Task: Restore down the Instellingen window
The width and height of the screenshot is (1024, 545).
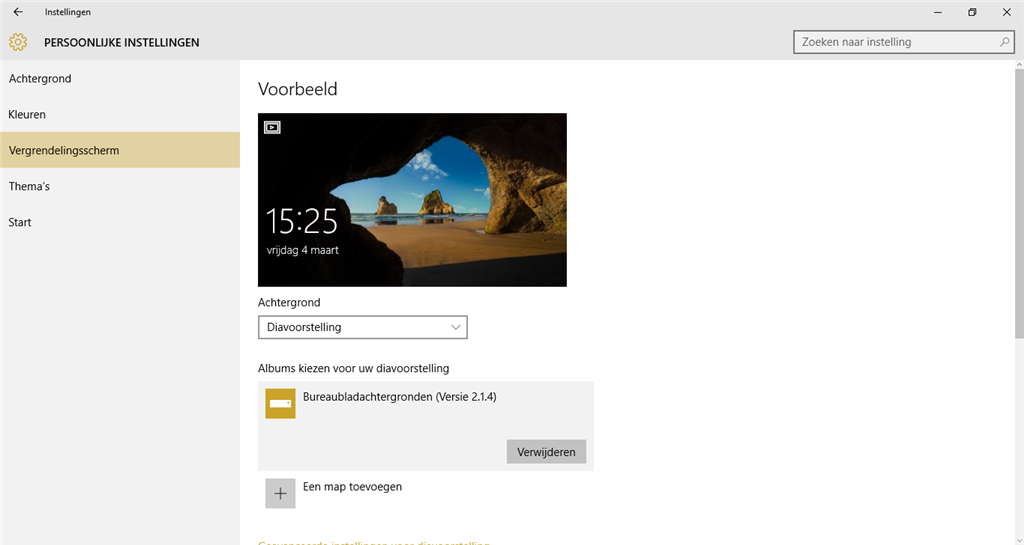Action: point(972,12)
